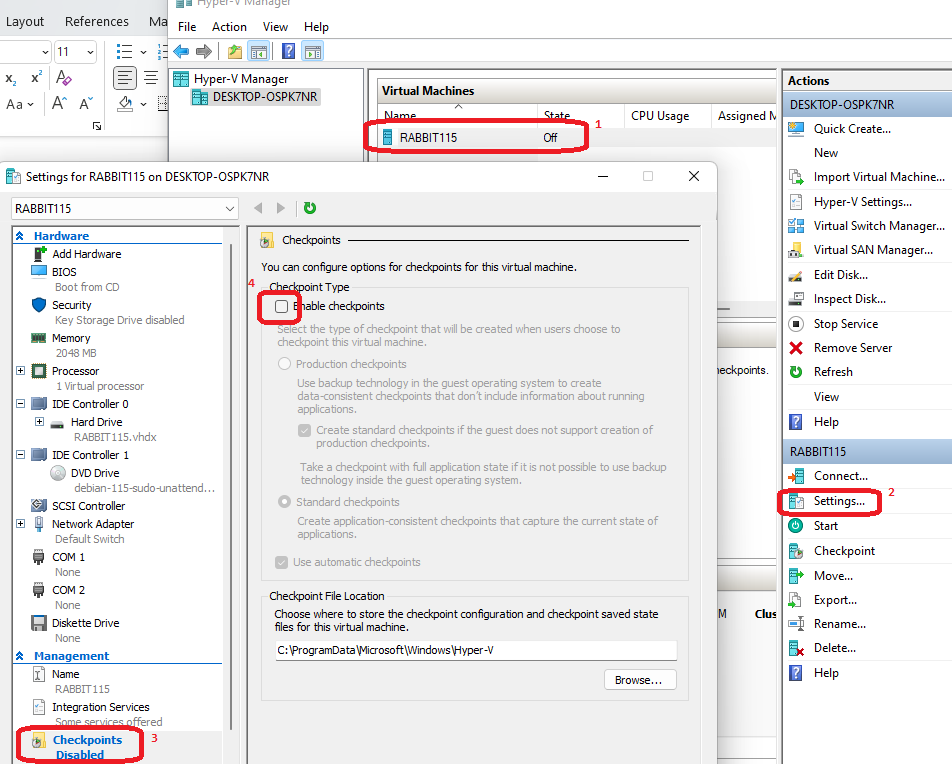Click the Back arrow in Hyper-V Manager toolbar
This screenshot has height=764, width=952.
click(x=181, y=52)
